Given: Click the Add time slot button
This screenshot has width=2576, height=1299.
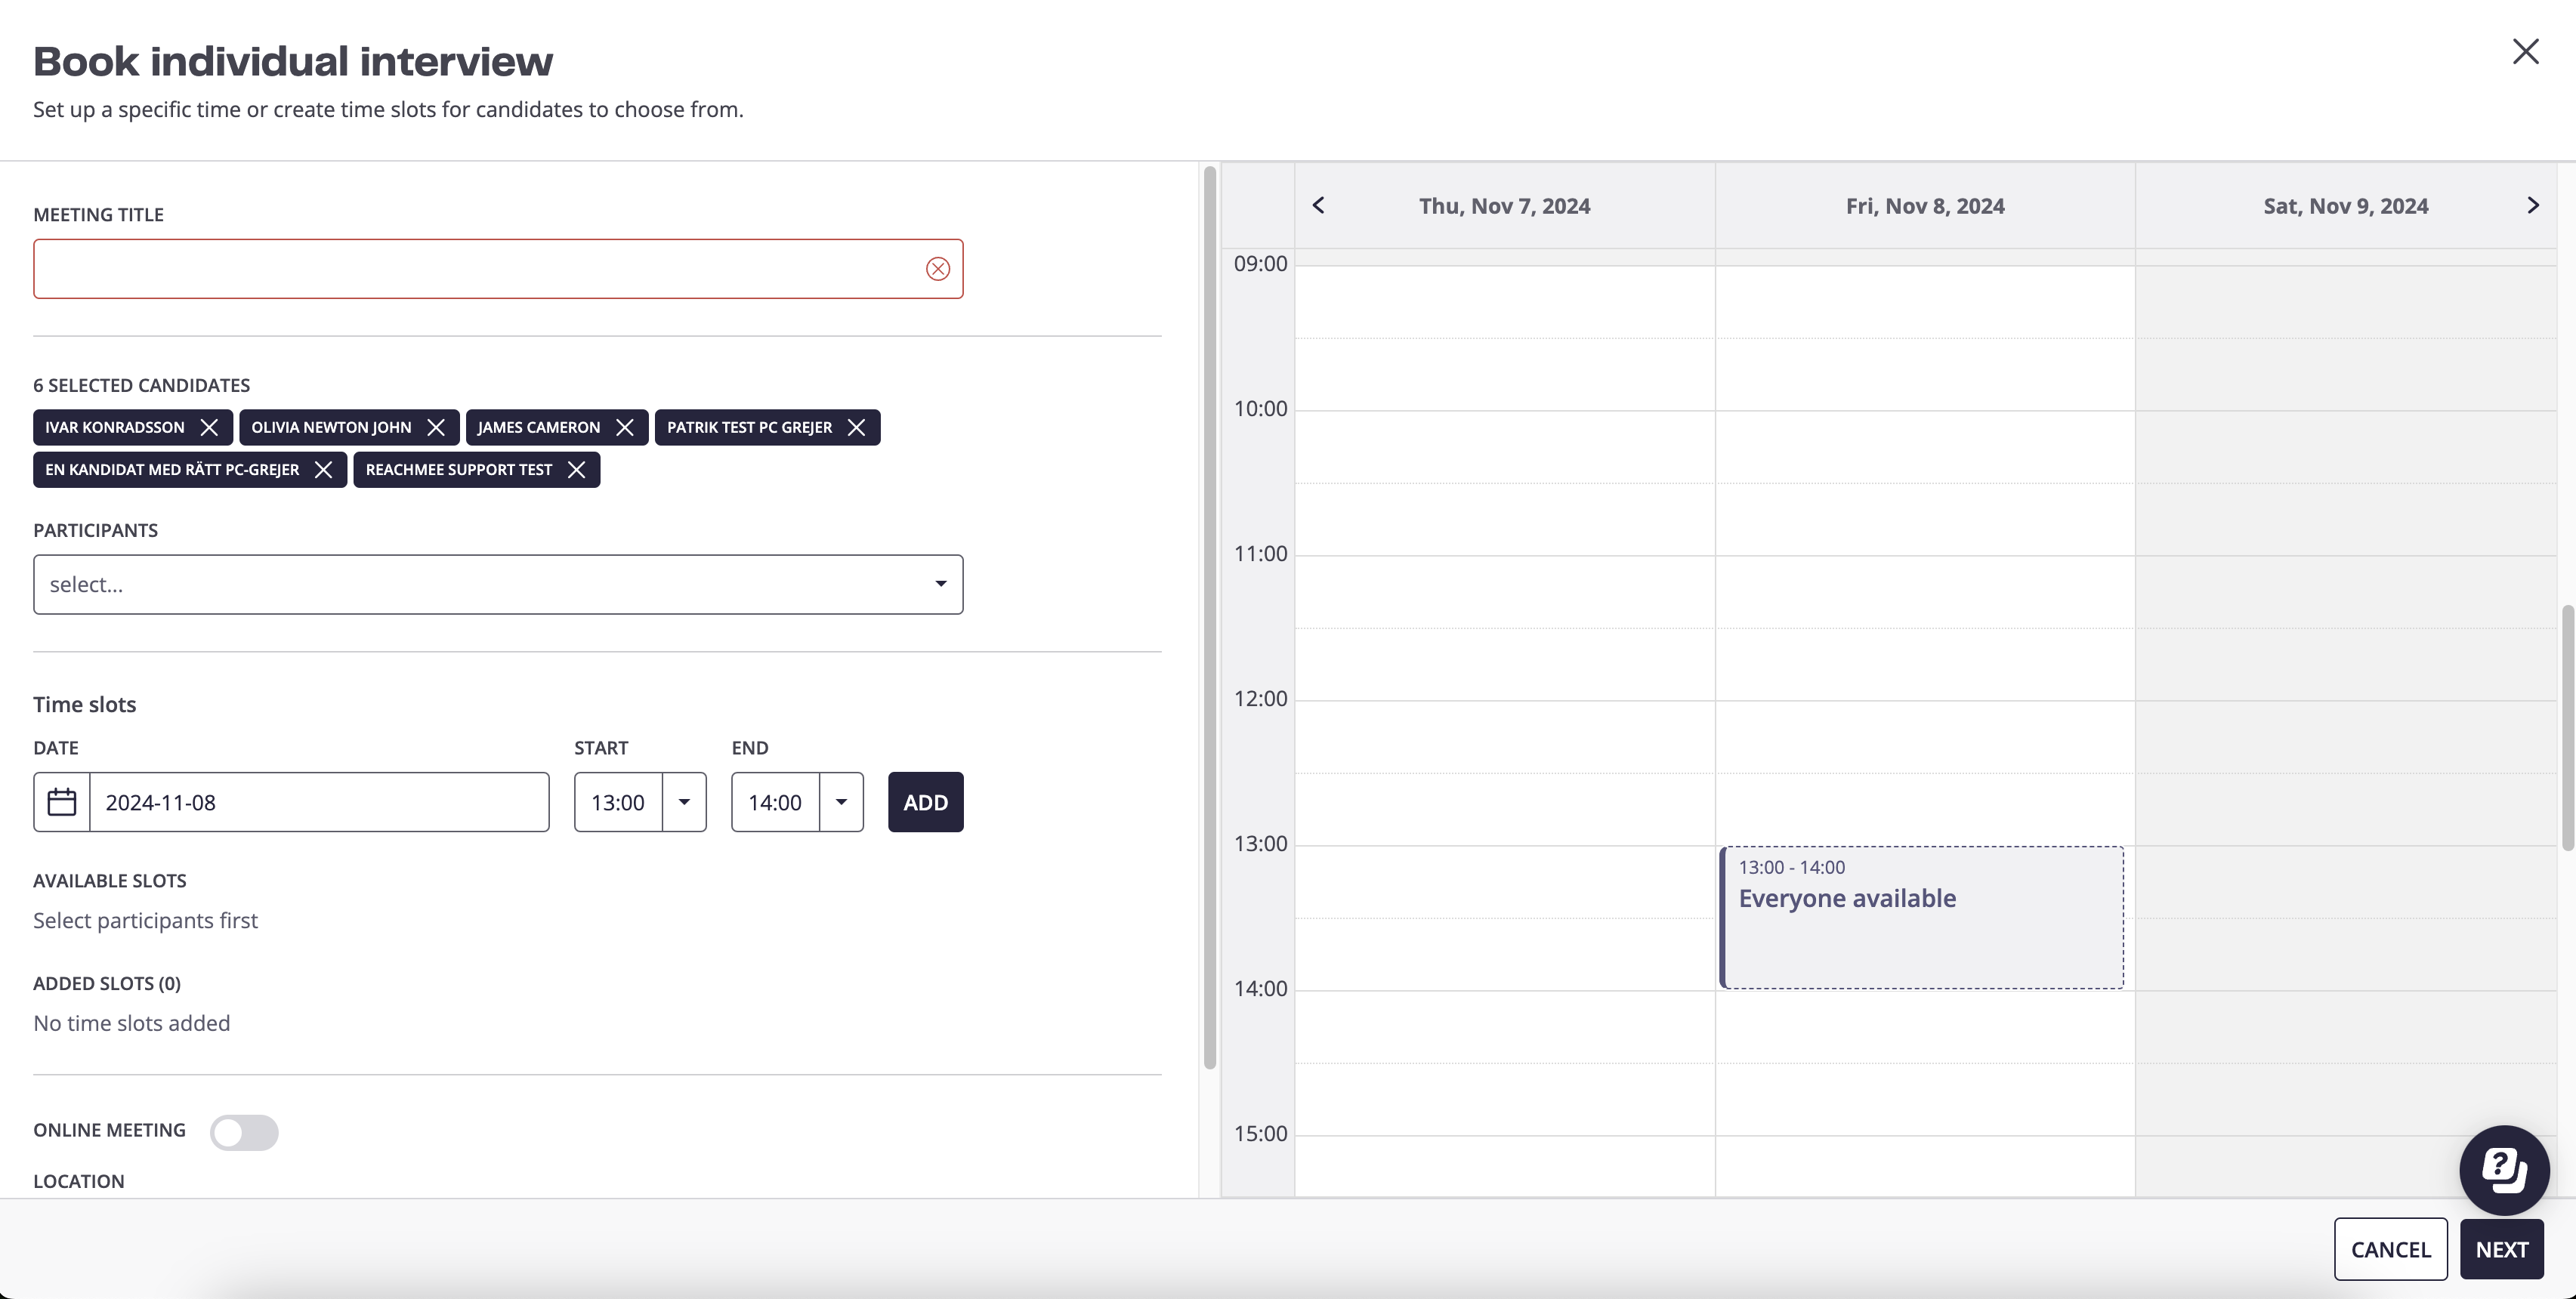Looking at the screenshot, I should click(925, 802).
